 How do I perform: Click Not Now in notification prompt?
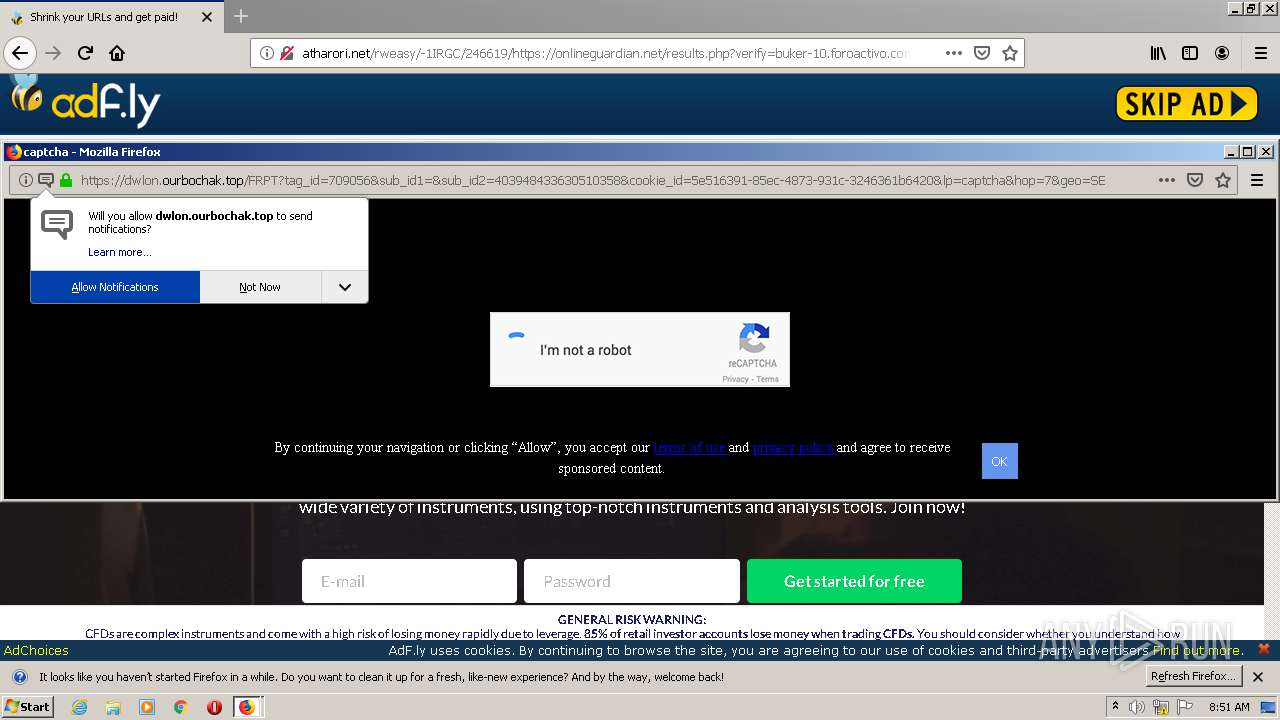point(260,287)
